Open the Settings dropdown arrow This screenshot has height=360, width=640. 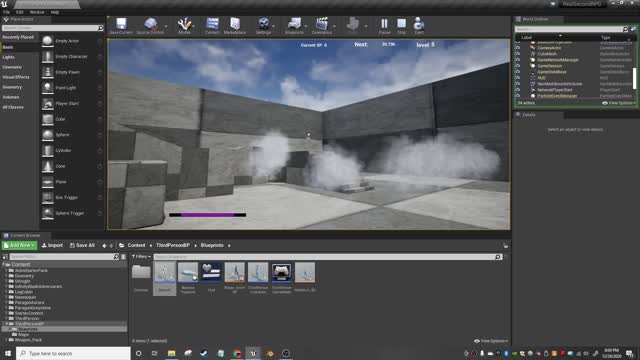(273, 26)
